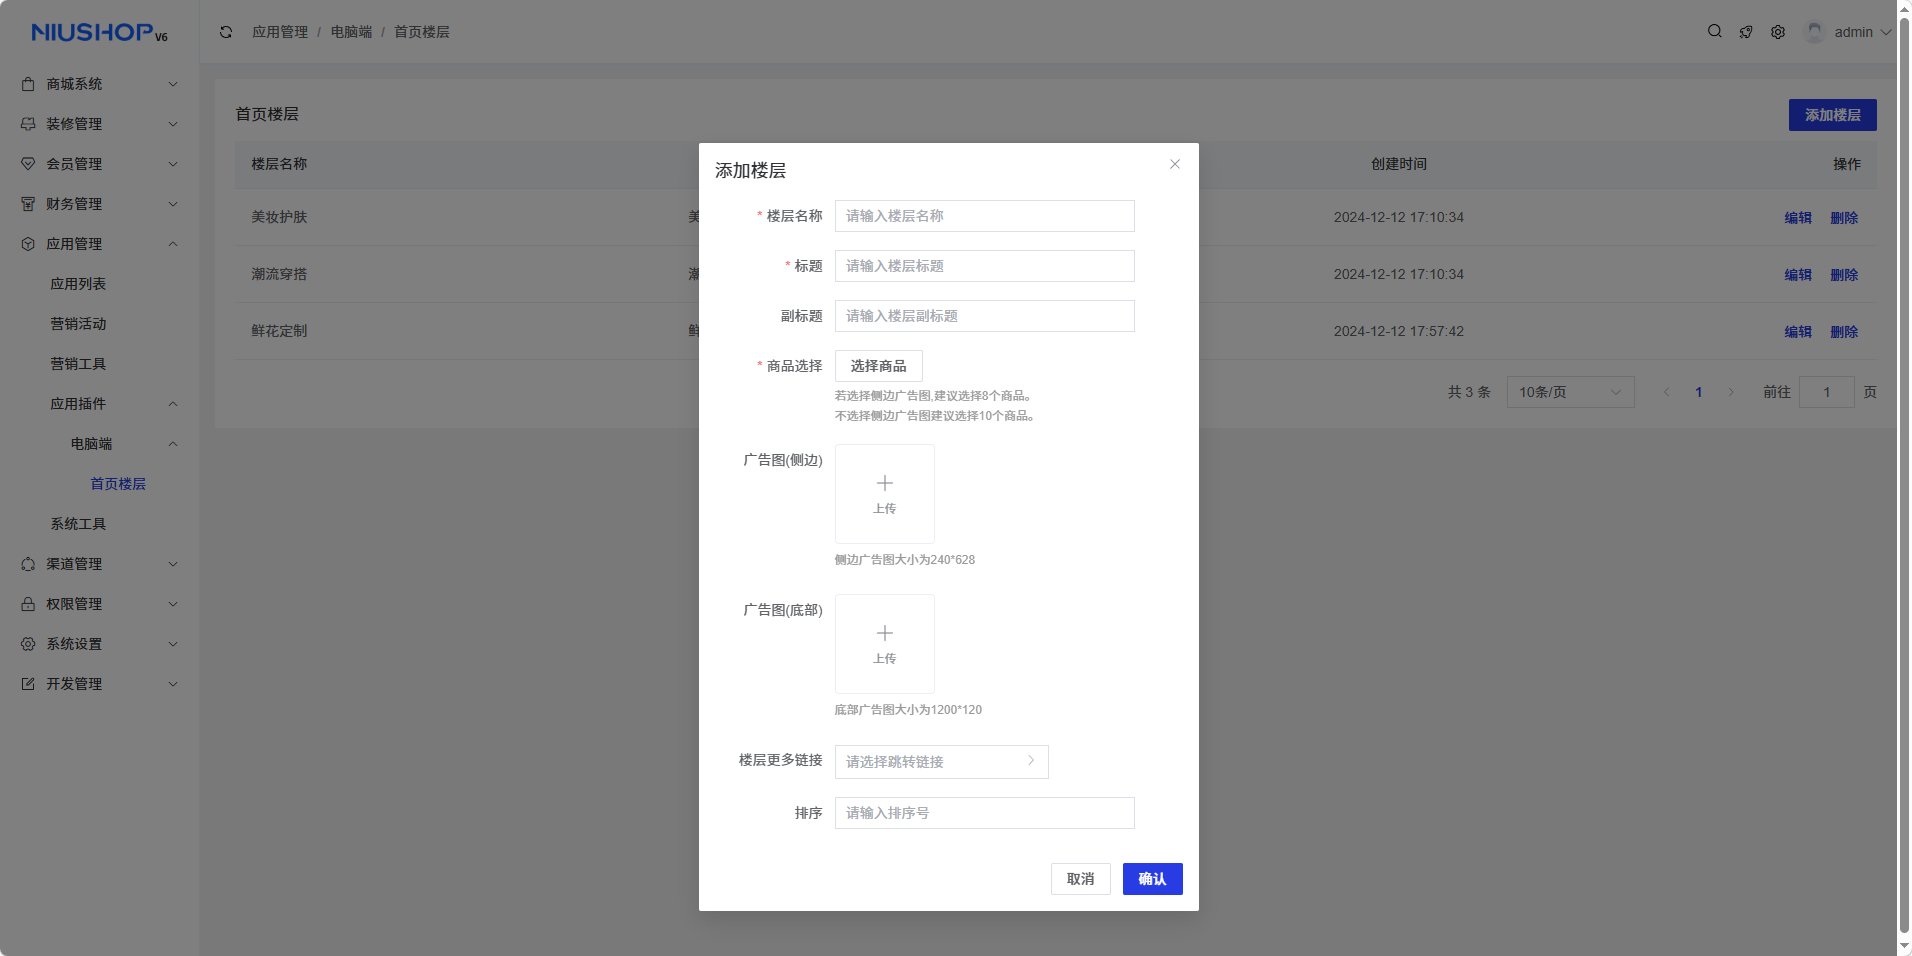This screenshot has width=1912, height=956.
Task: Open 营销工具 in the sidebar
Action: point(78,364)
